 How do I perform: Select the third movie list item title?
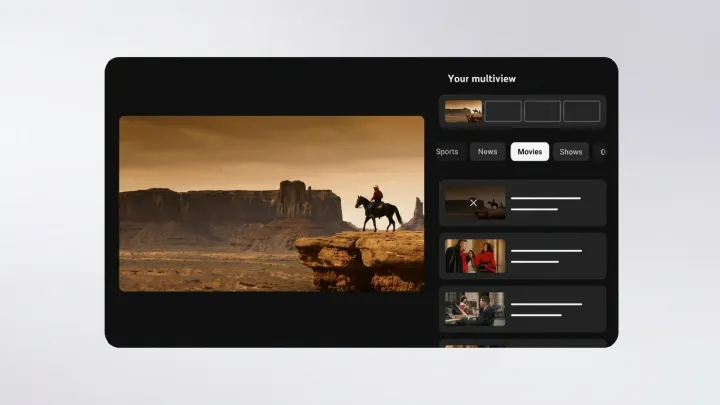click(545, 304)
